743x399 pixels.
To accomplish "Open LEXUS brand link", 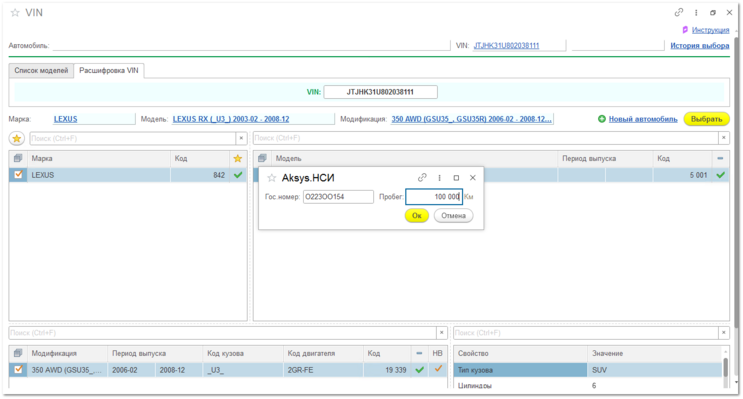I will [65, 119].
